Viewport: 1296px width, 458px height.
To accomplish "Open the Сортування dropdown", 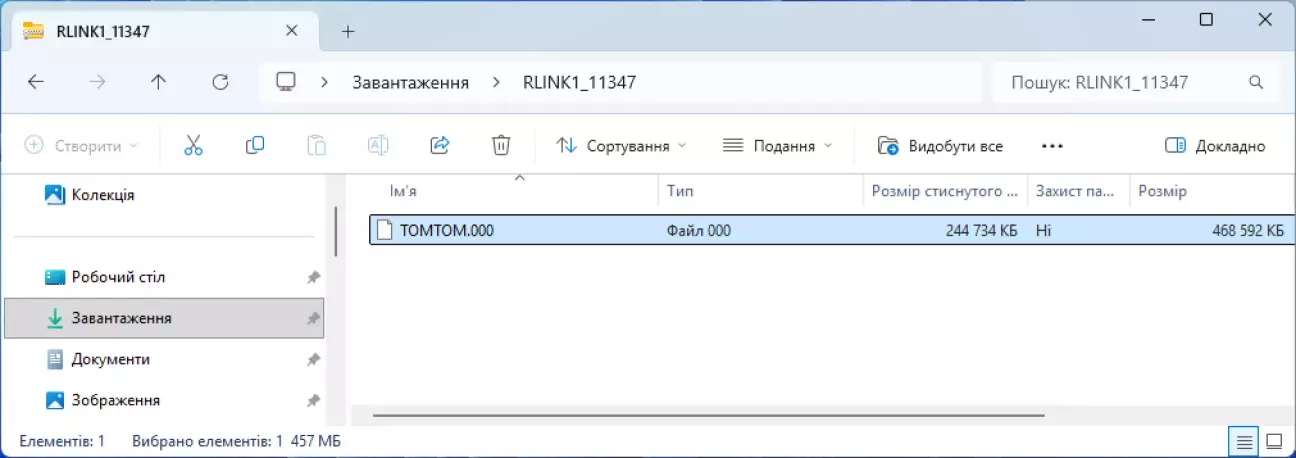I will (621, 146).
